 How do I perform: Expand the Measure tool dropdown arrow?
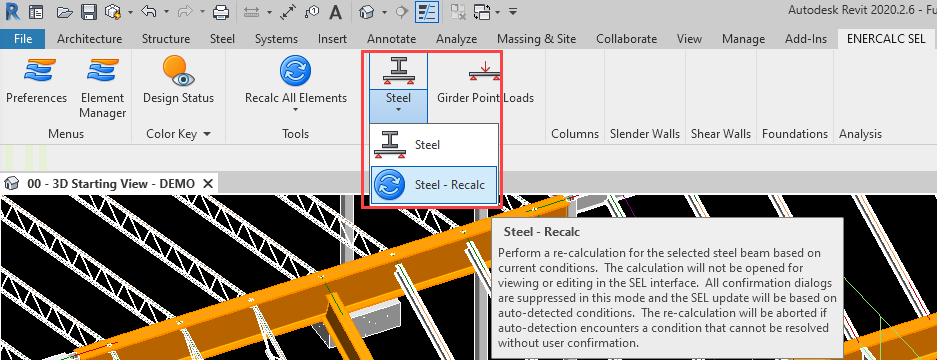click(269, 11)
